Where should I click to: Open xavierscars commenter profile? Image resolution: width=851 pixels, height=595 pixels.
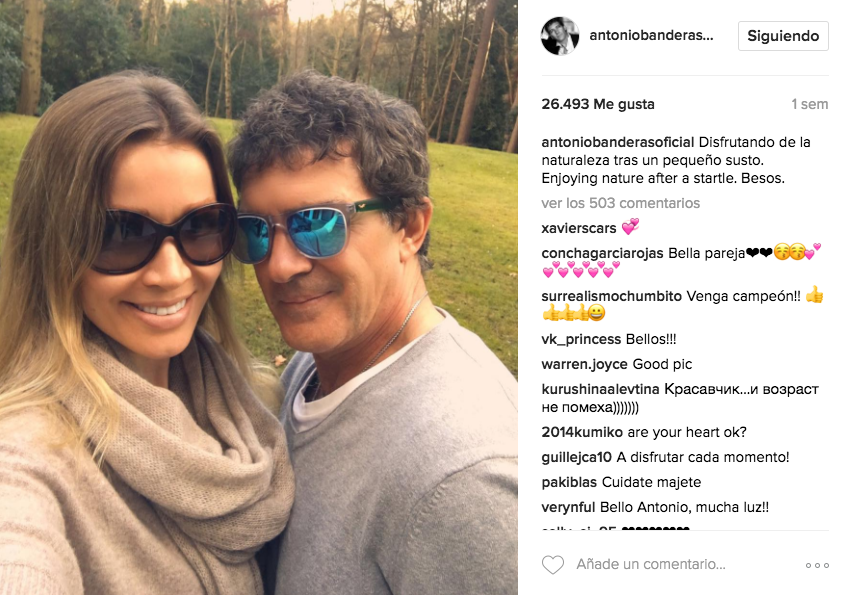pos(579,228)
